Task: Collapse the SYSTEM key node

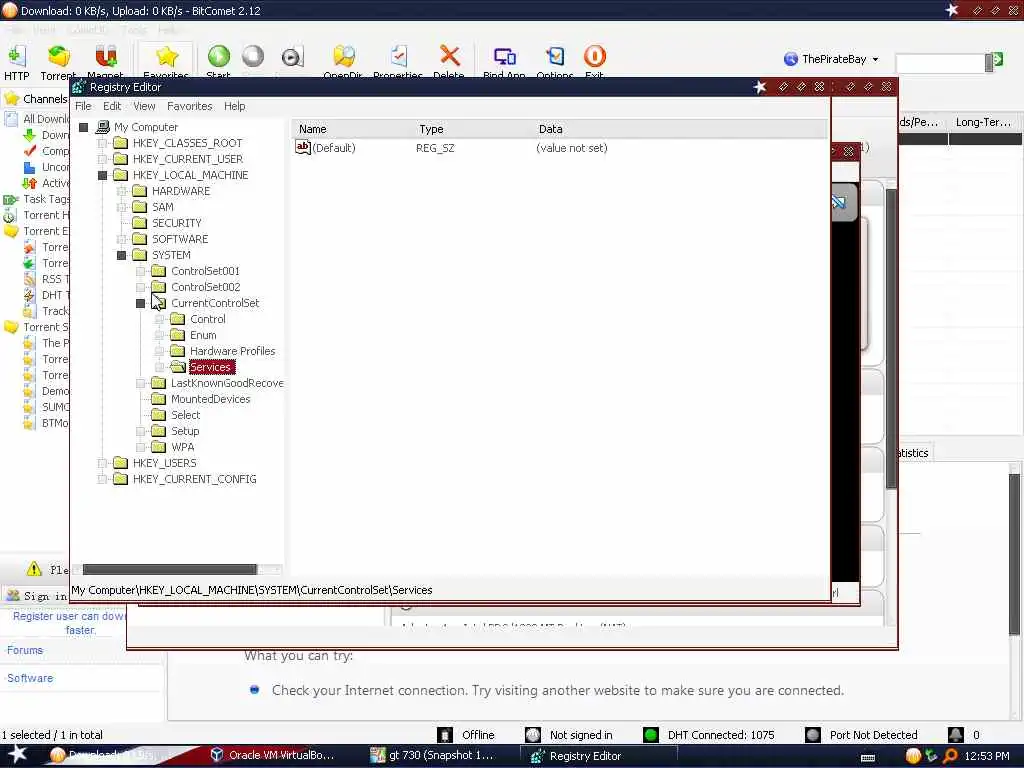Action: click(x=121, y=255)
